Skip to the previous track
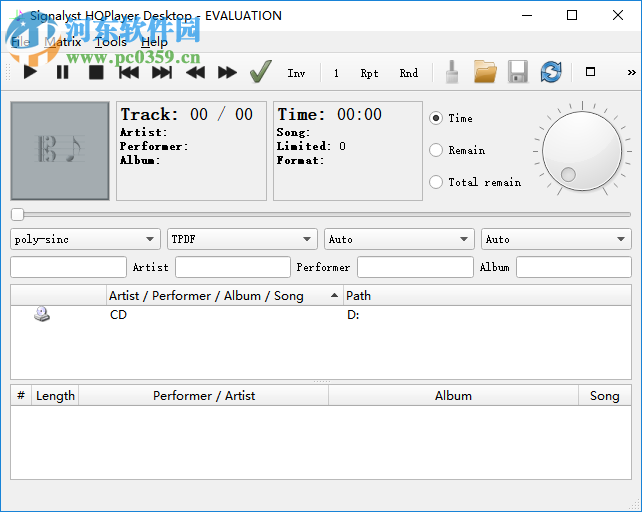 (x=129, y=72)
